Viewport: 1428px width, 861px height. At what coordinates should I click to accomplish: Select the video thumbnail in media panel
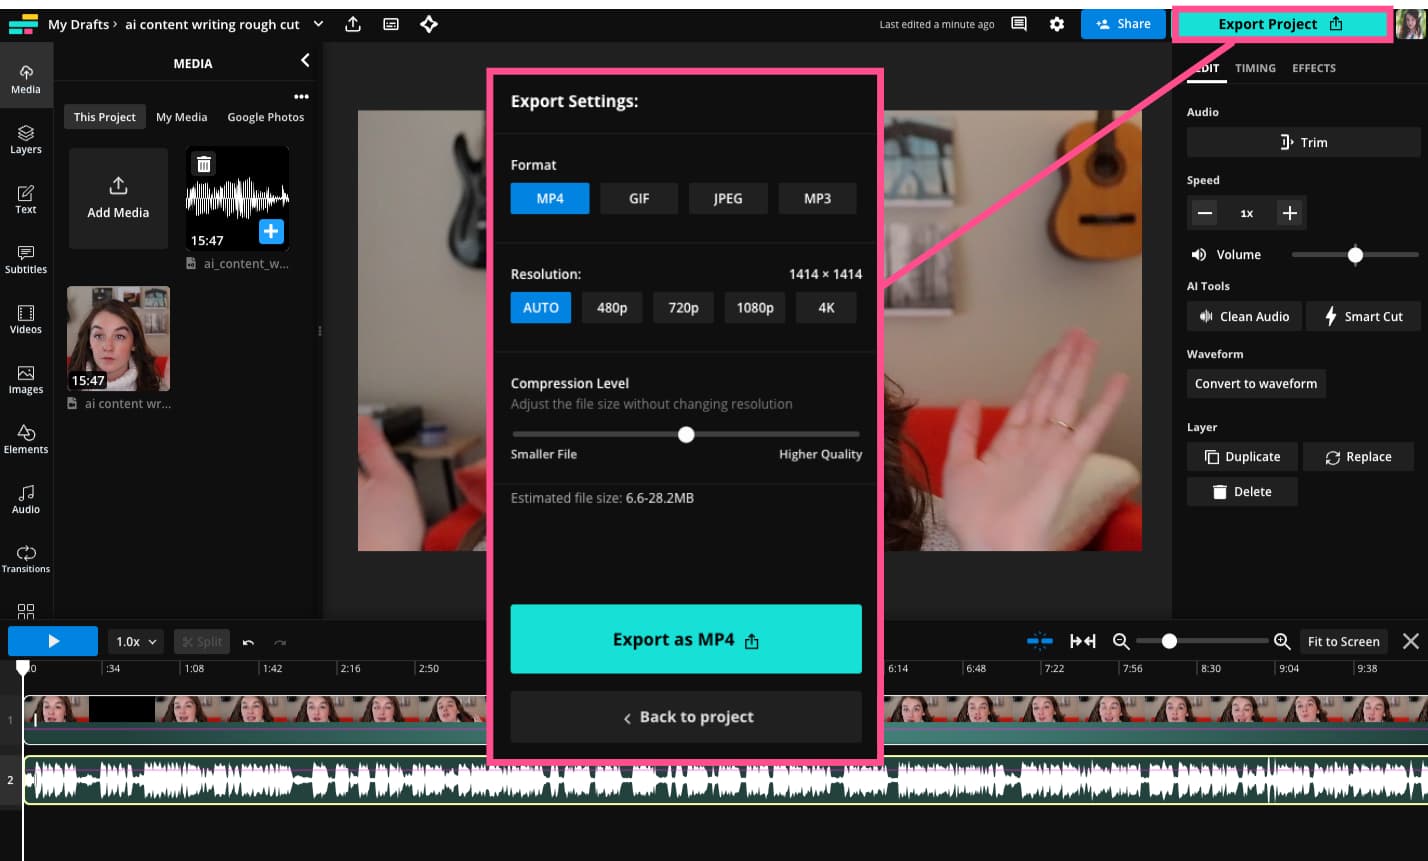(x=118, y=338)
